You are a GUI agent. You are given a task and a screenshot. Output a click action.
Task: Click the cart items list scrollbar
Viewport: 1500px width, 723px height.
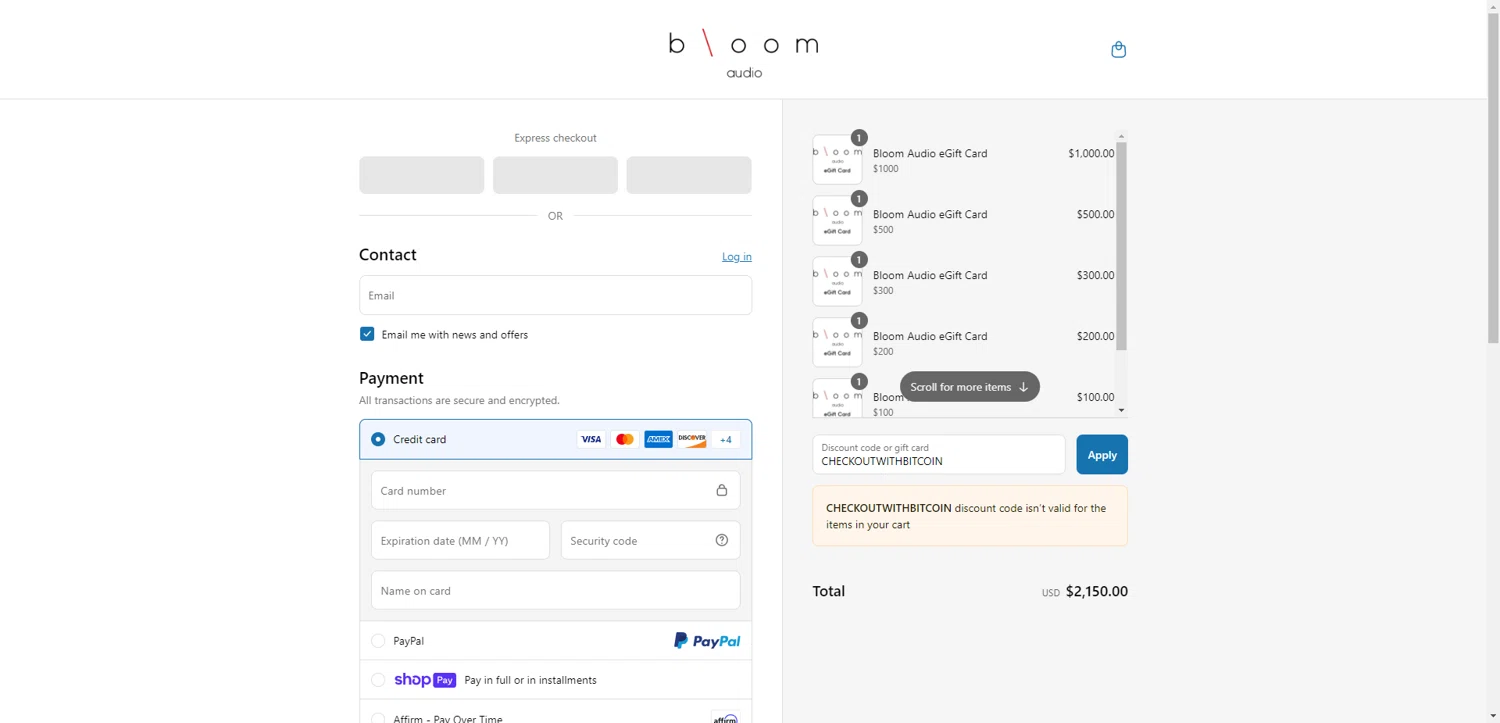click(x=1121, y=246)
